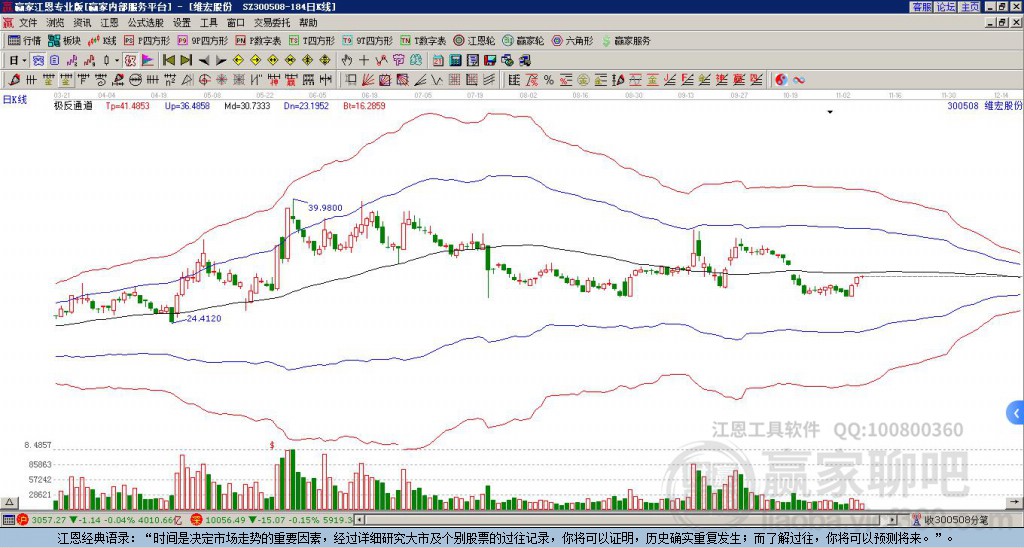
Task: Click the 论坛 forum button
Action: (x=946, y=7)
